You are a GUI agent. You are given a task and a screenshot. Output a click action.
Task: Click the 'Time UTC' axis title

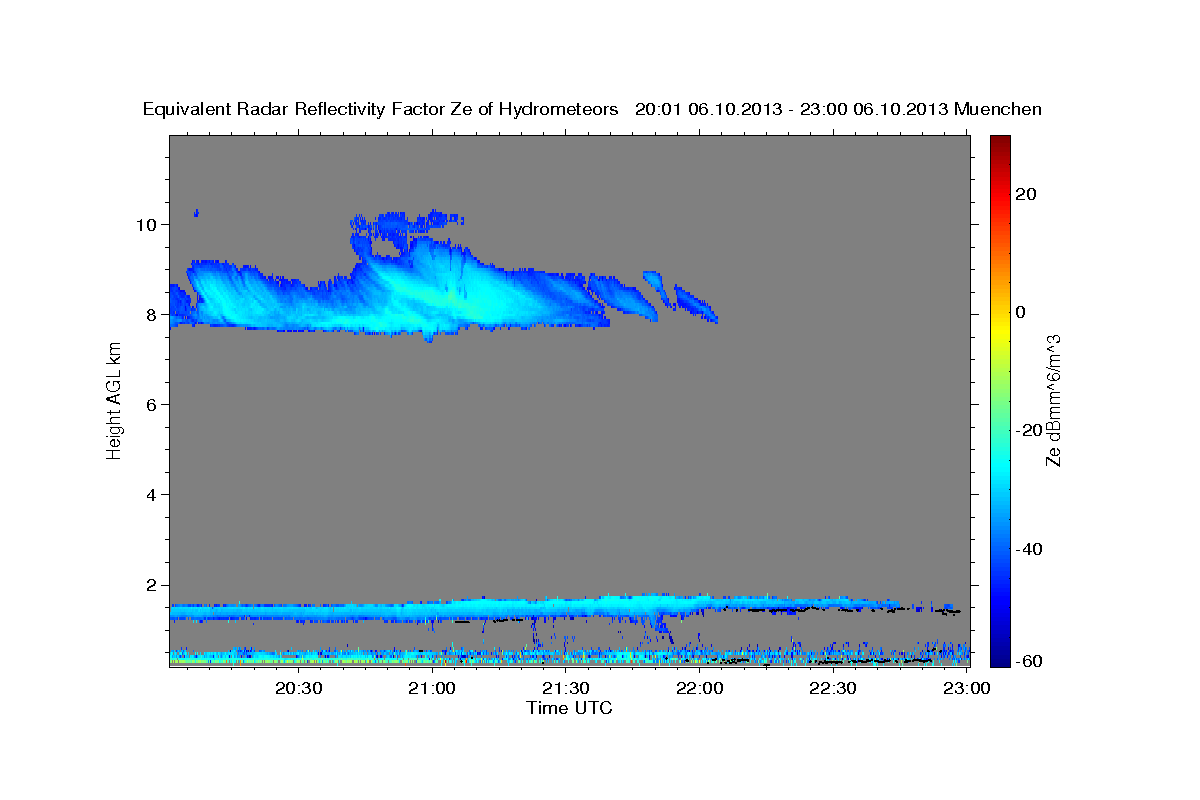(x=569, y=708)
